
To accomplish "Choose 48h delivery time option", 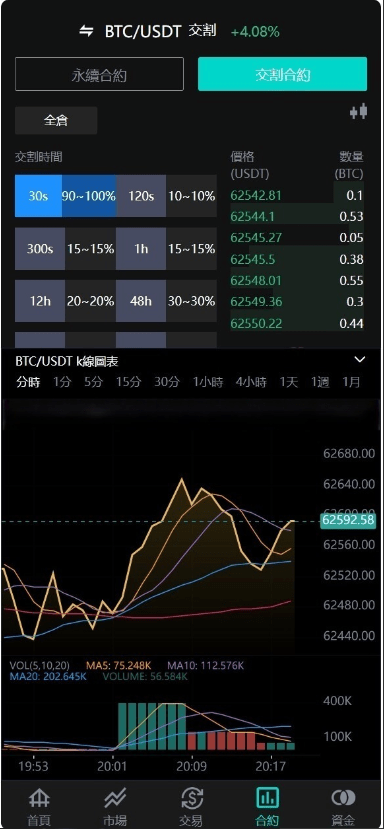I will click(x=141, y=301).
